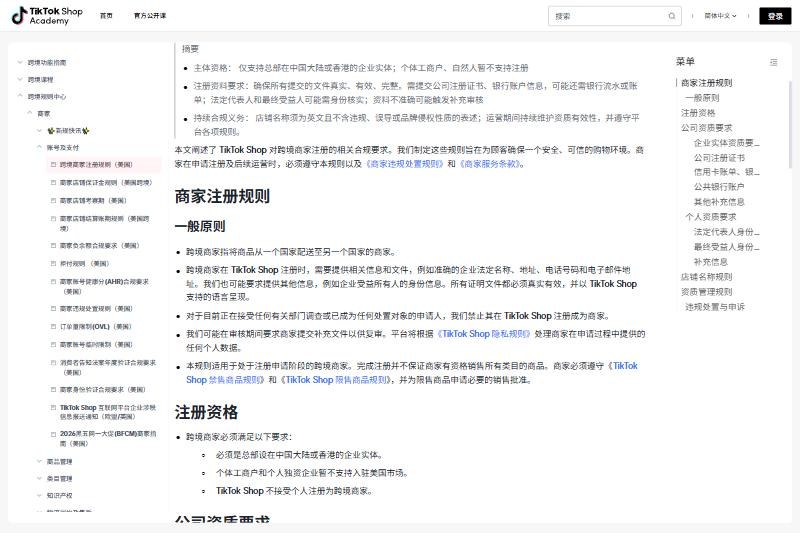Expand the 跨境功能指南 section
The width and height of the screenshot is (800, 533).
(20, 63)
